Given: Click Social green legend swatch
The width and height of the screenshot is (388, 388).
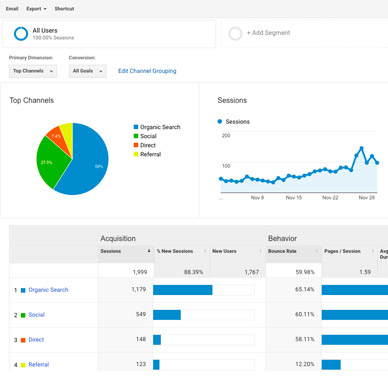Looking at the screenshot, I should 136,136.
